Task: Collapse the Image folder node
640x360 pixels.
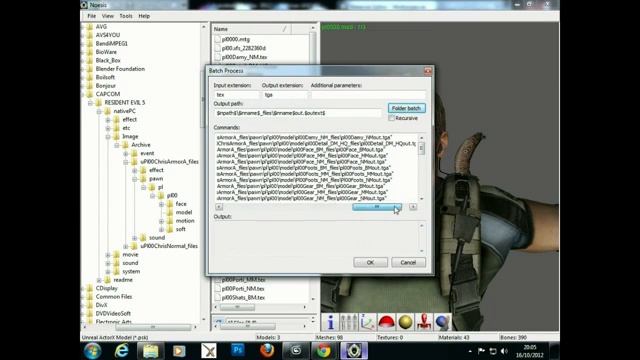Action: [x=108, y=137]
